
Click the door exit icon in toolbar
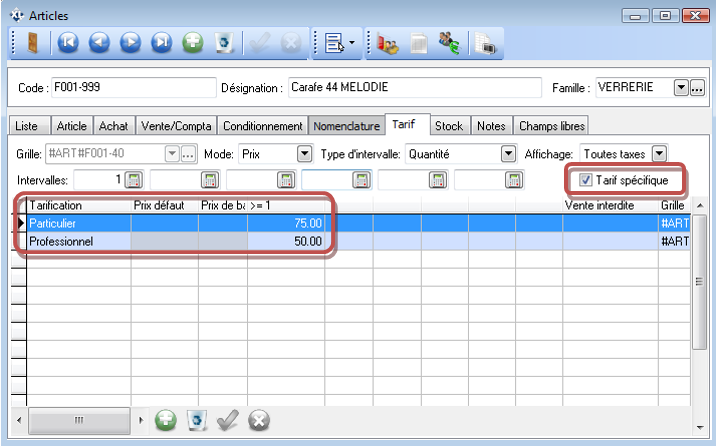(33, 43)
